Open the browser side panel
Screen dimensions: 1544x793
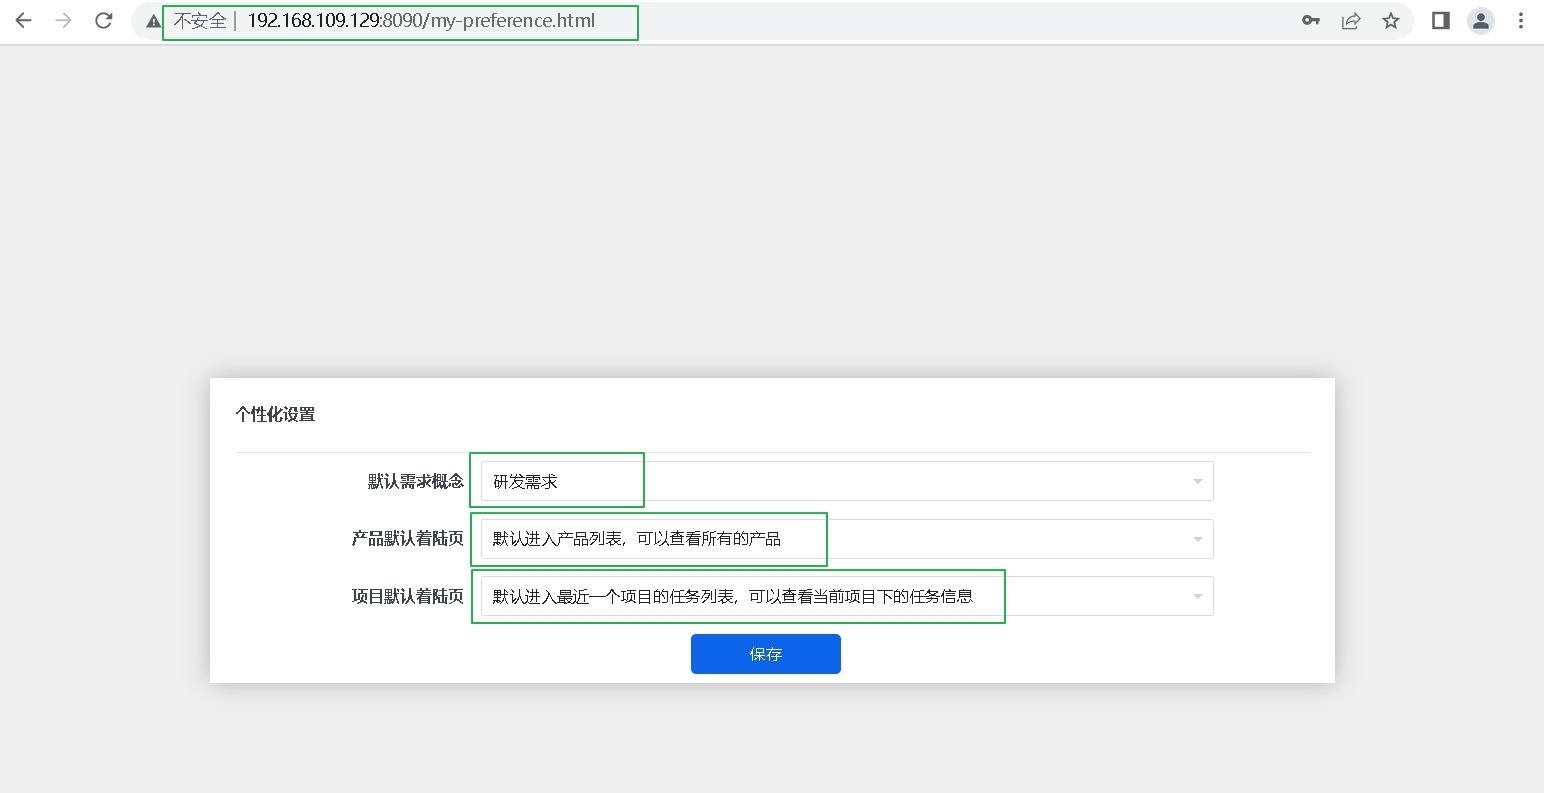1441,20
